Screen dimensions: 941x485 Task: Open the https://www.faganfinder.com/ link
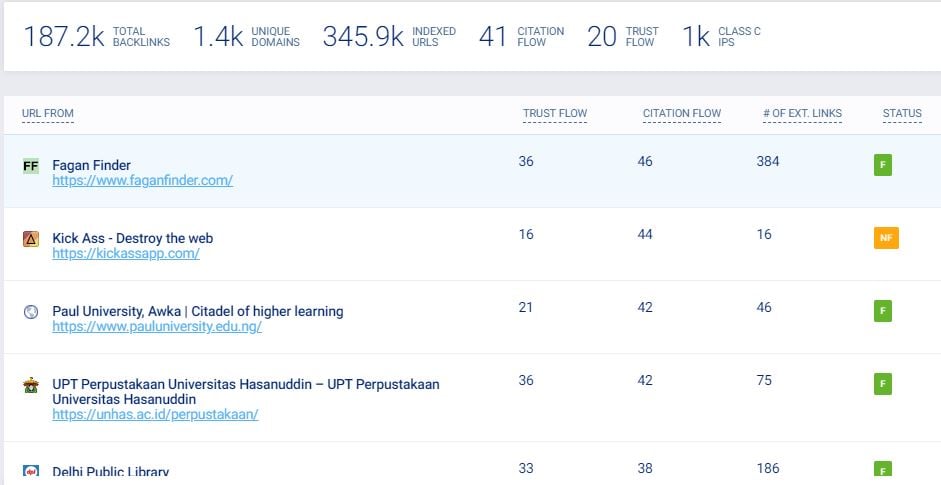click(142, 181)
